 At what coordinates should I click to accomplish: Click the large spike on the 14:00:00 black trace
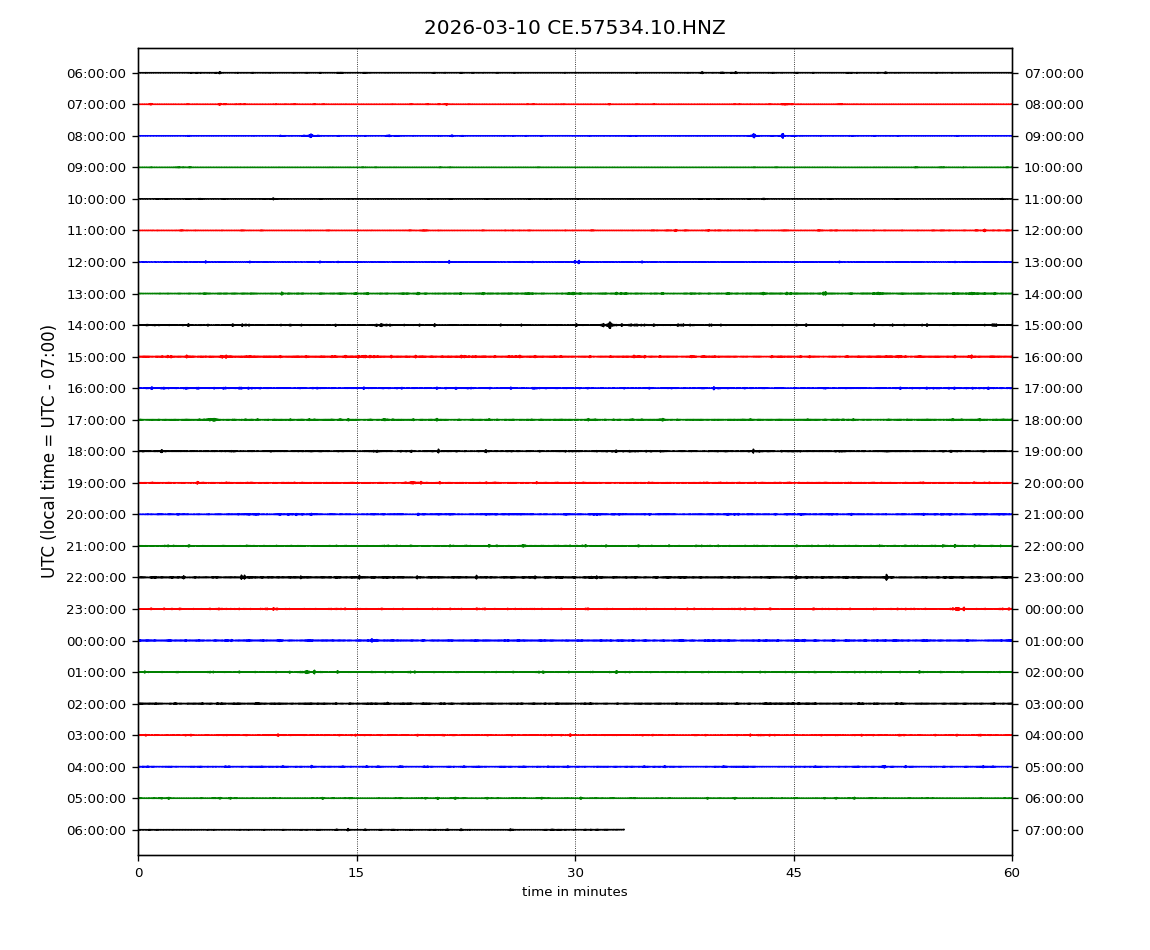[x=609, y=325]
